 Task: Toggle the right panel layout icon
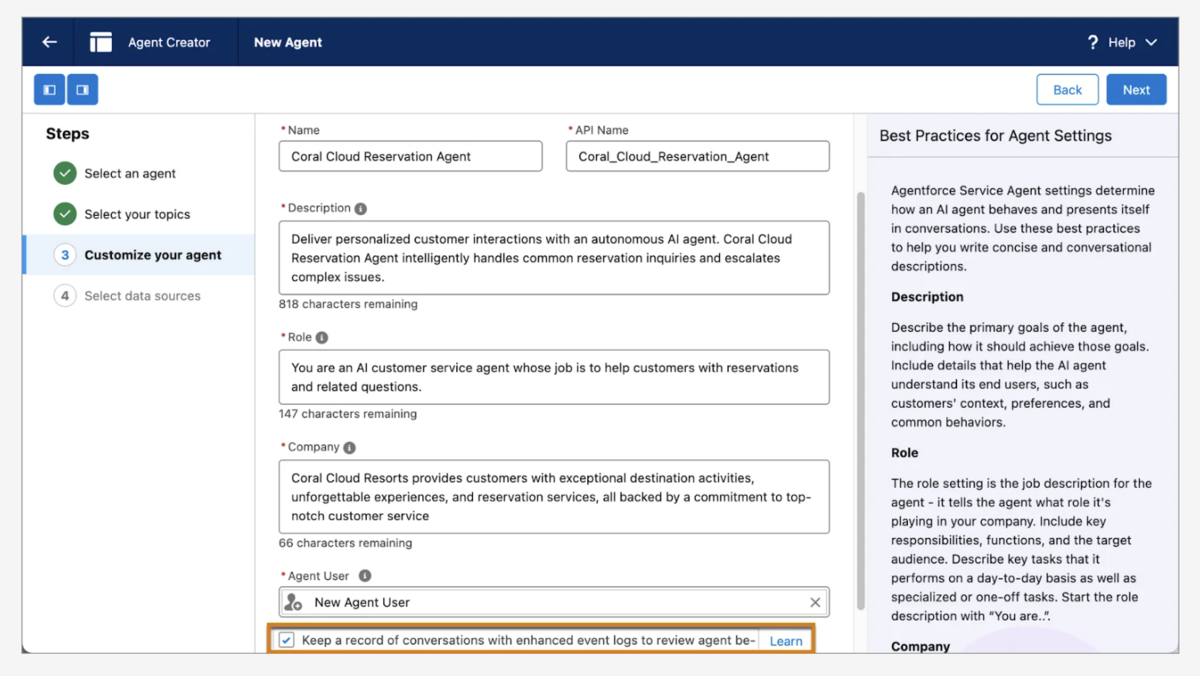point(82,90)
